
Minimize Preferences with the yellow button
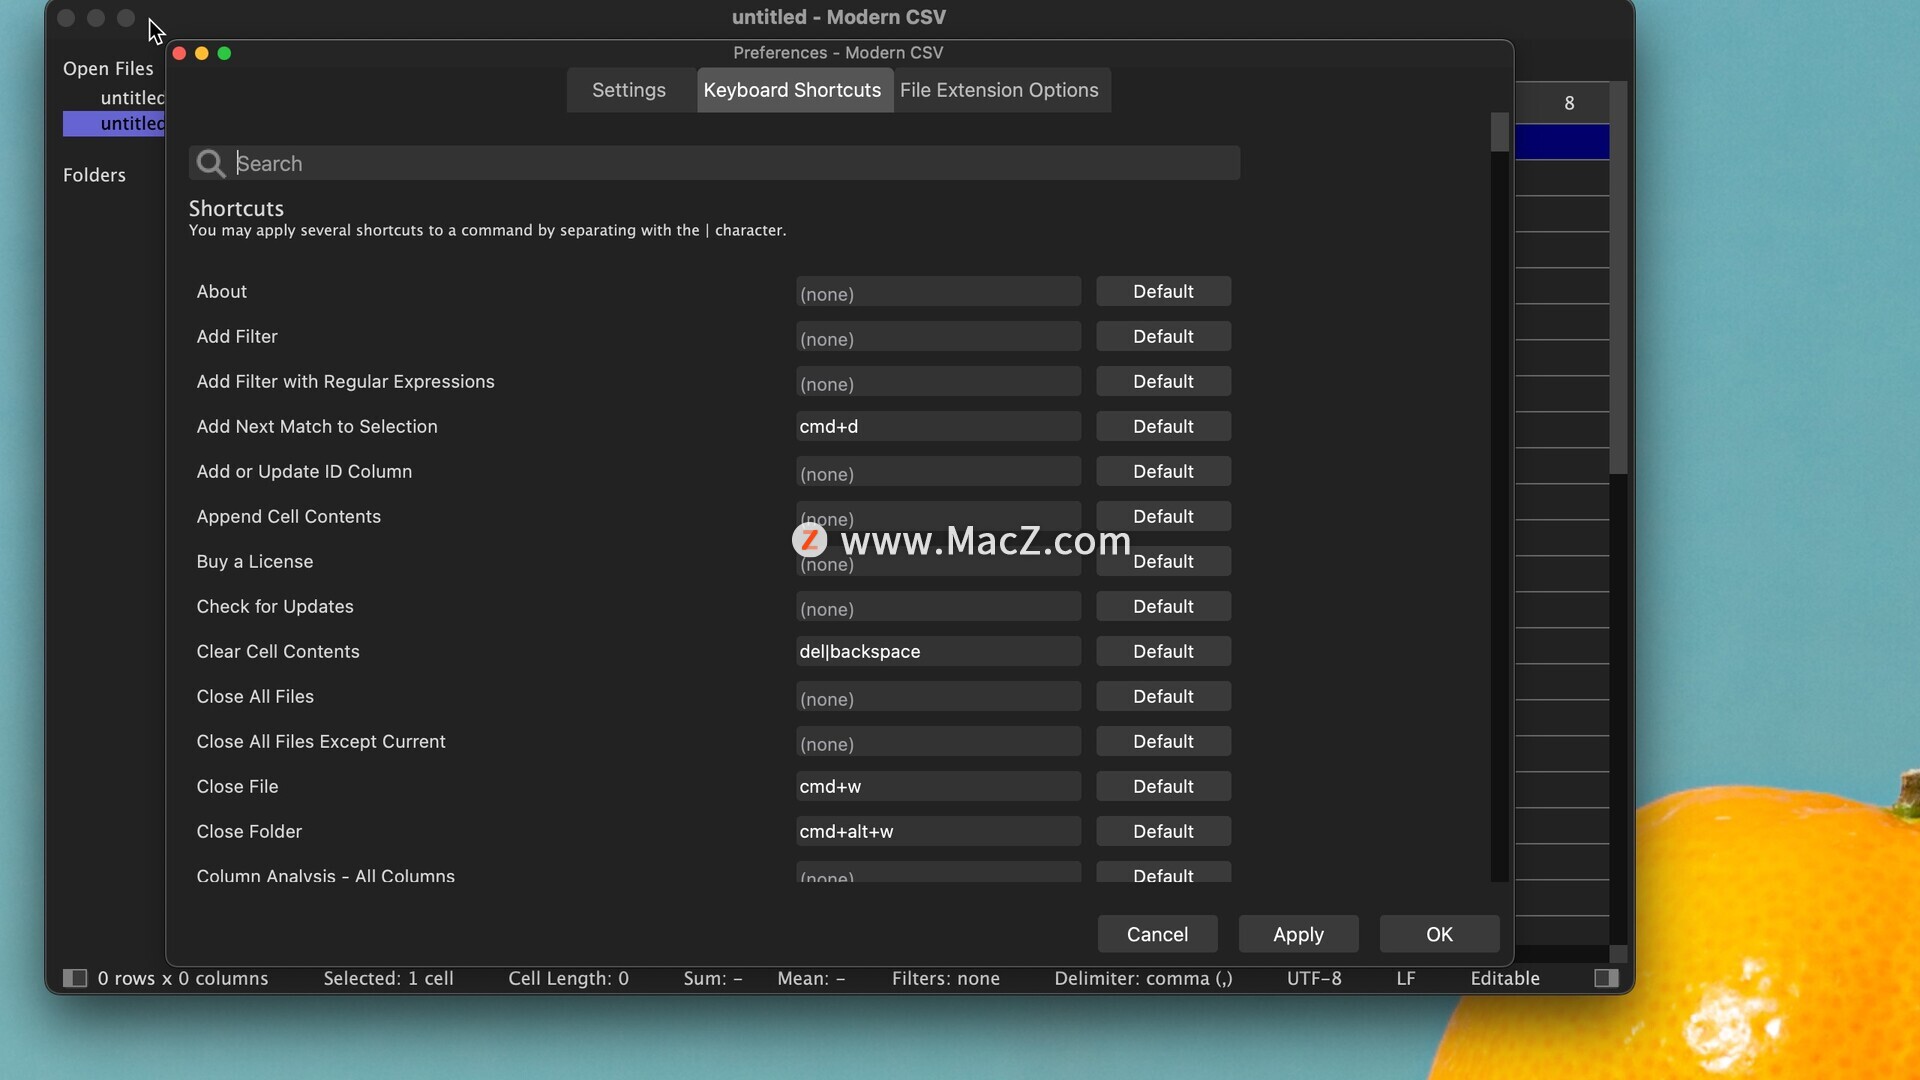coord(202,53)
